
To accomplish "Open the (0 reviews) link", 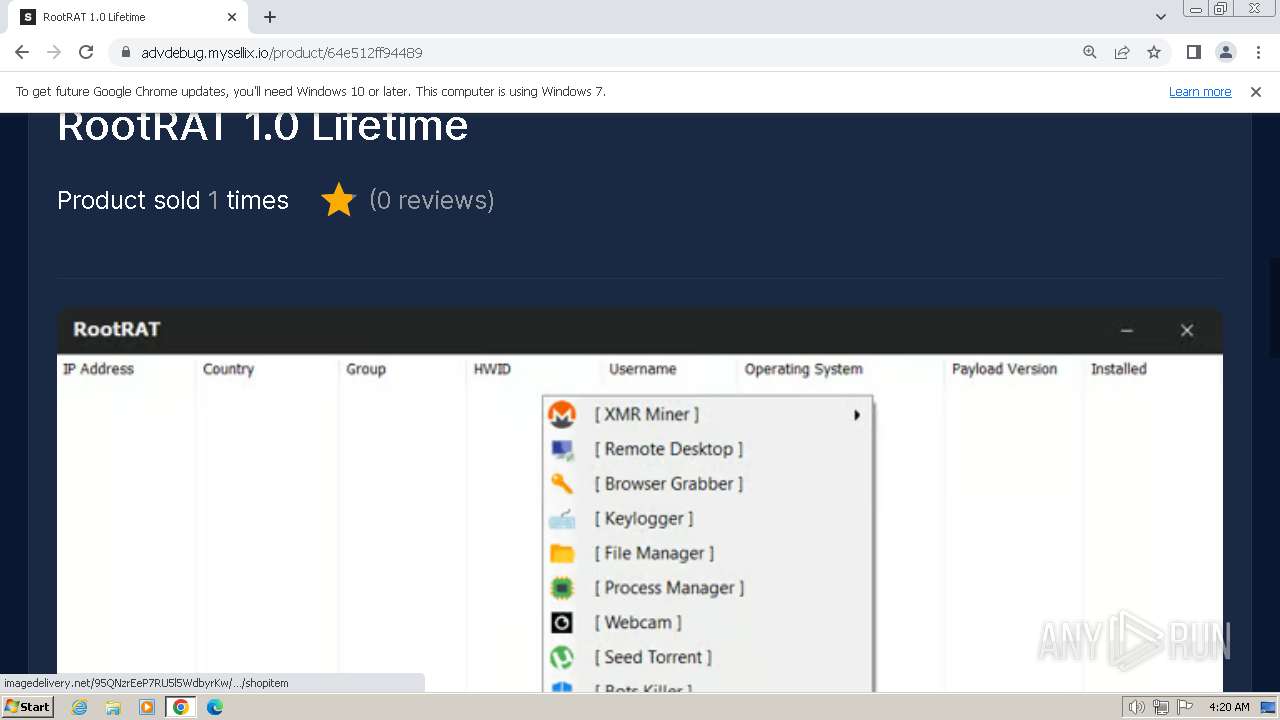I will [432, 200].
